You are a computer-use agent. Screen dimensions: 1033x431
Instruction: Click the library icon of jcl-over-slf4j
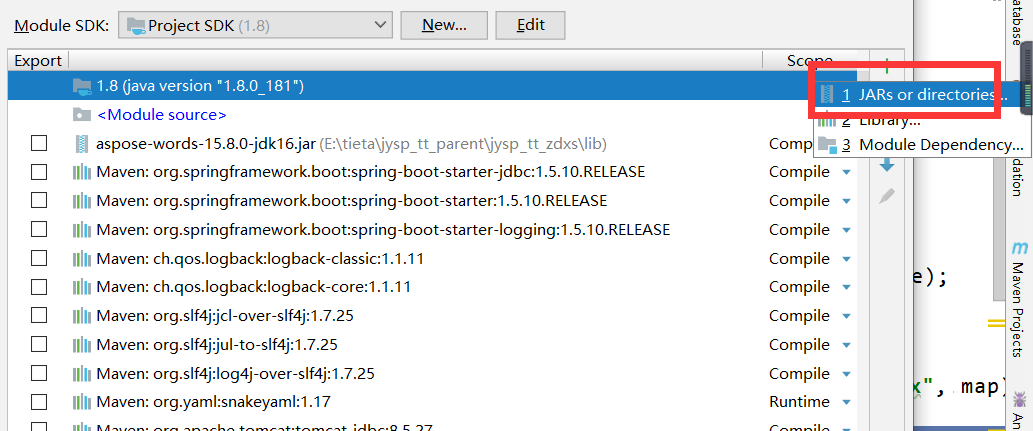pyautogui.click(x=82, y=316)
